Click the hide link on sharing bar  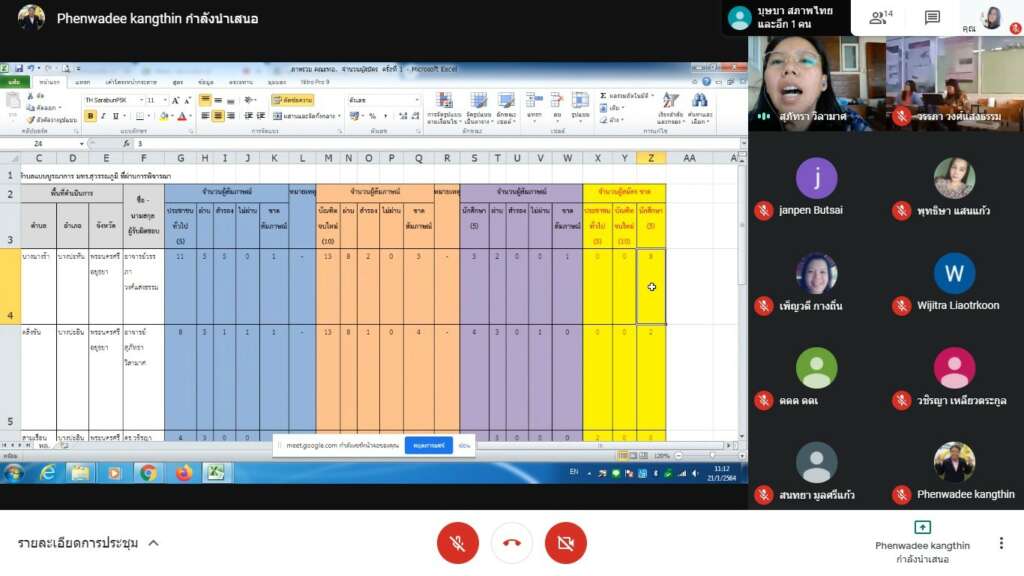(x=464, y=445)
